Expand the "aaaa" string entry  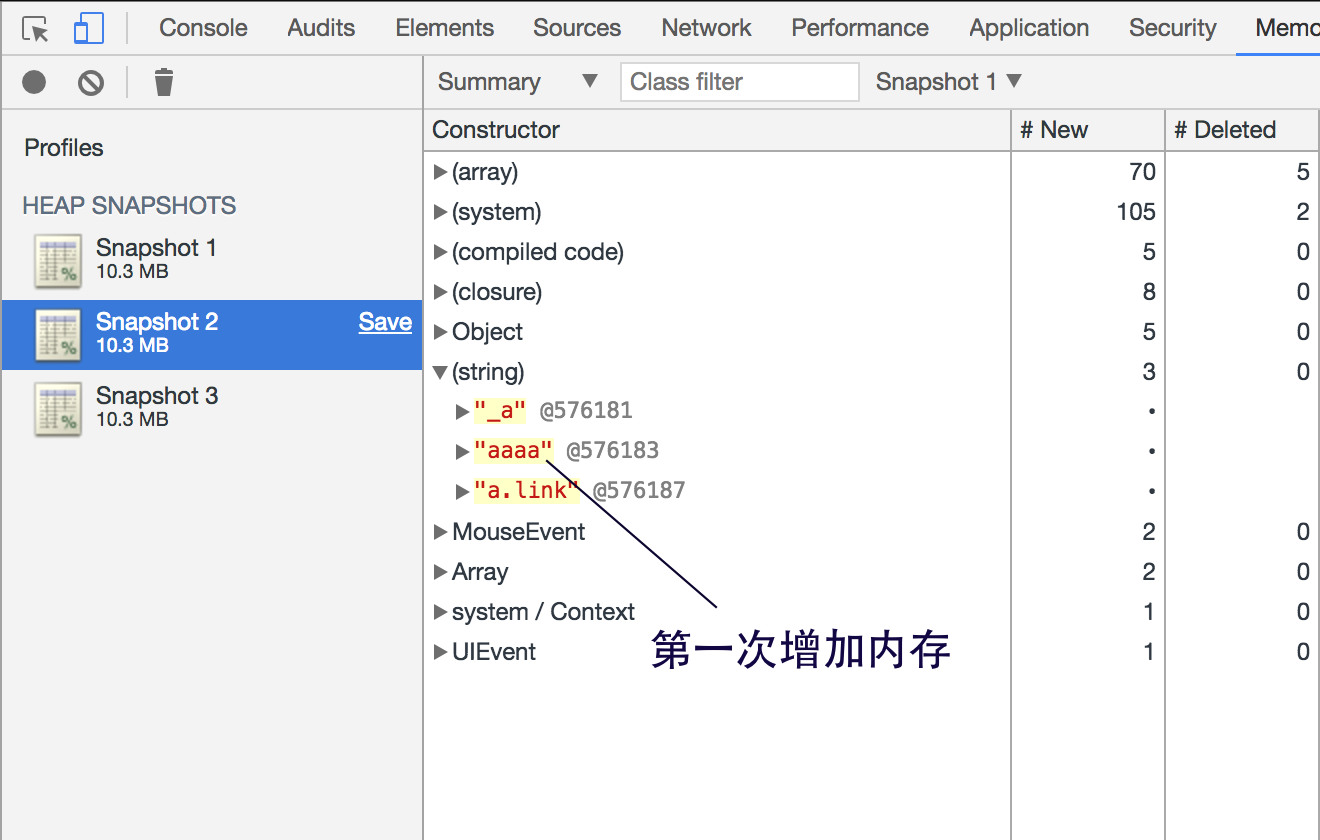(x=462, y=451)
